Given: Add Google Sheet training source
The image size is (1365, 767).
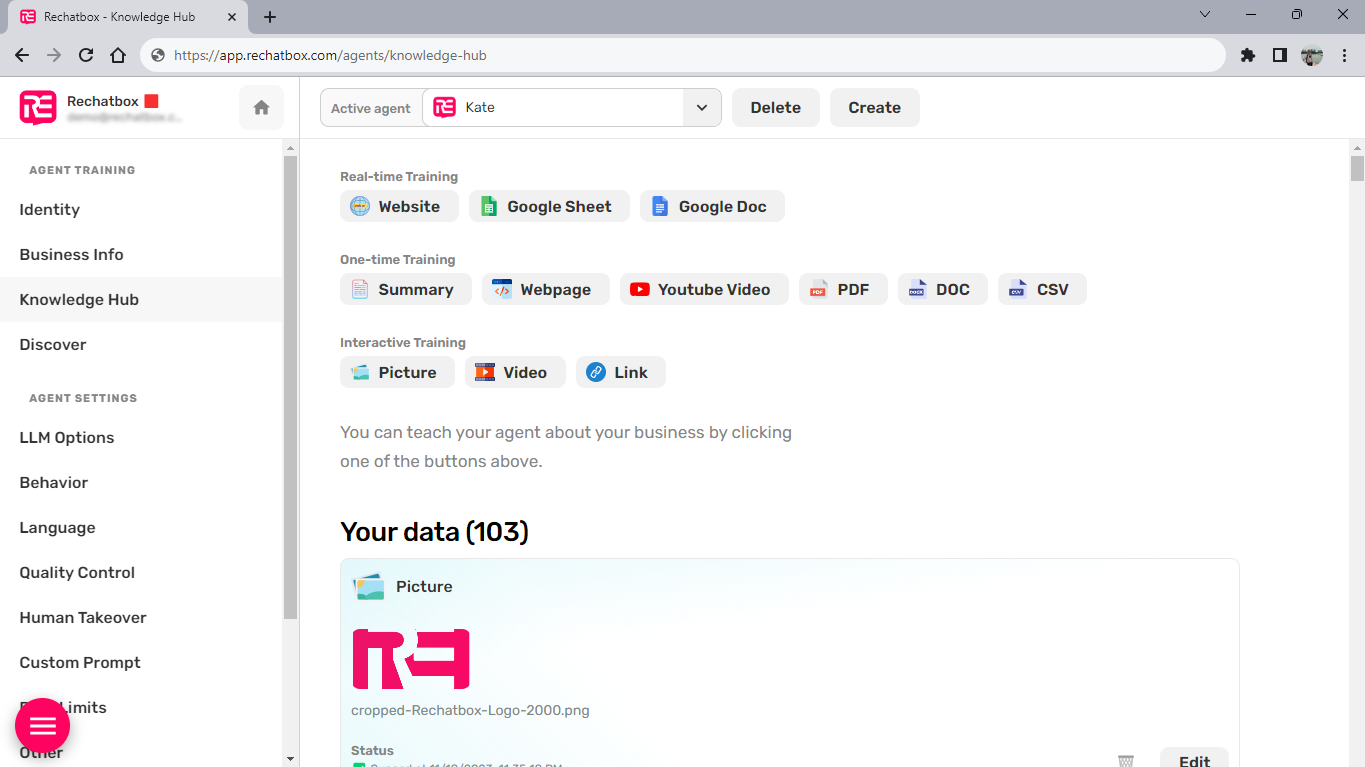Looking at the screenshot, I should click(x=549, y=206).
